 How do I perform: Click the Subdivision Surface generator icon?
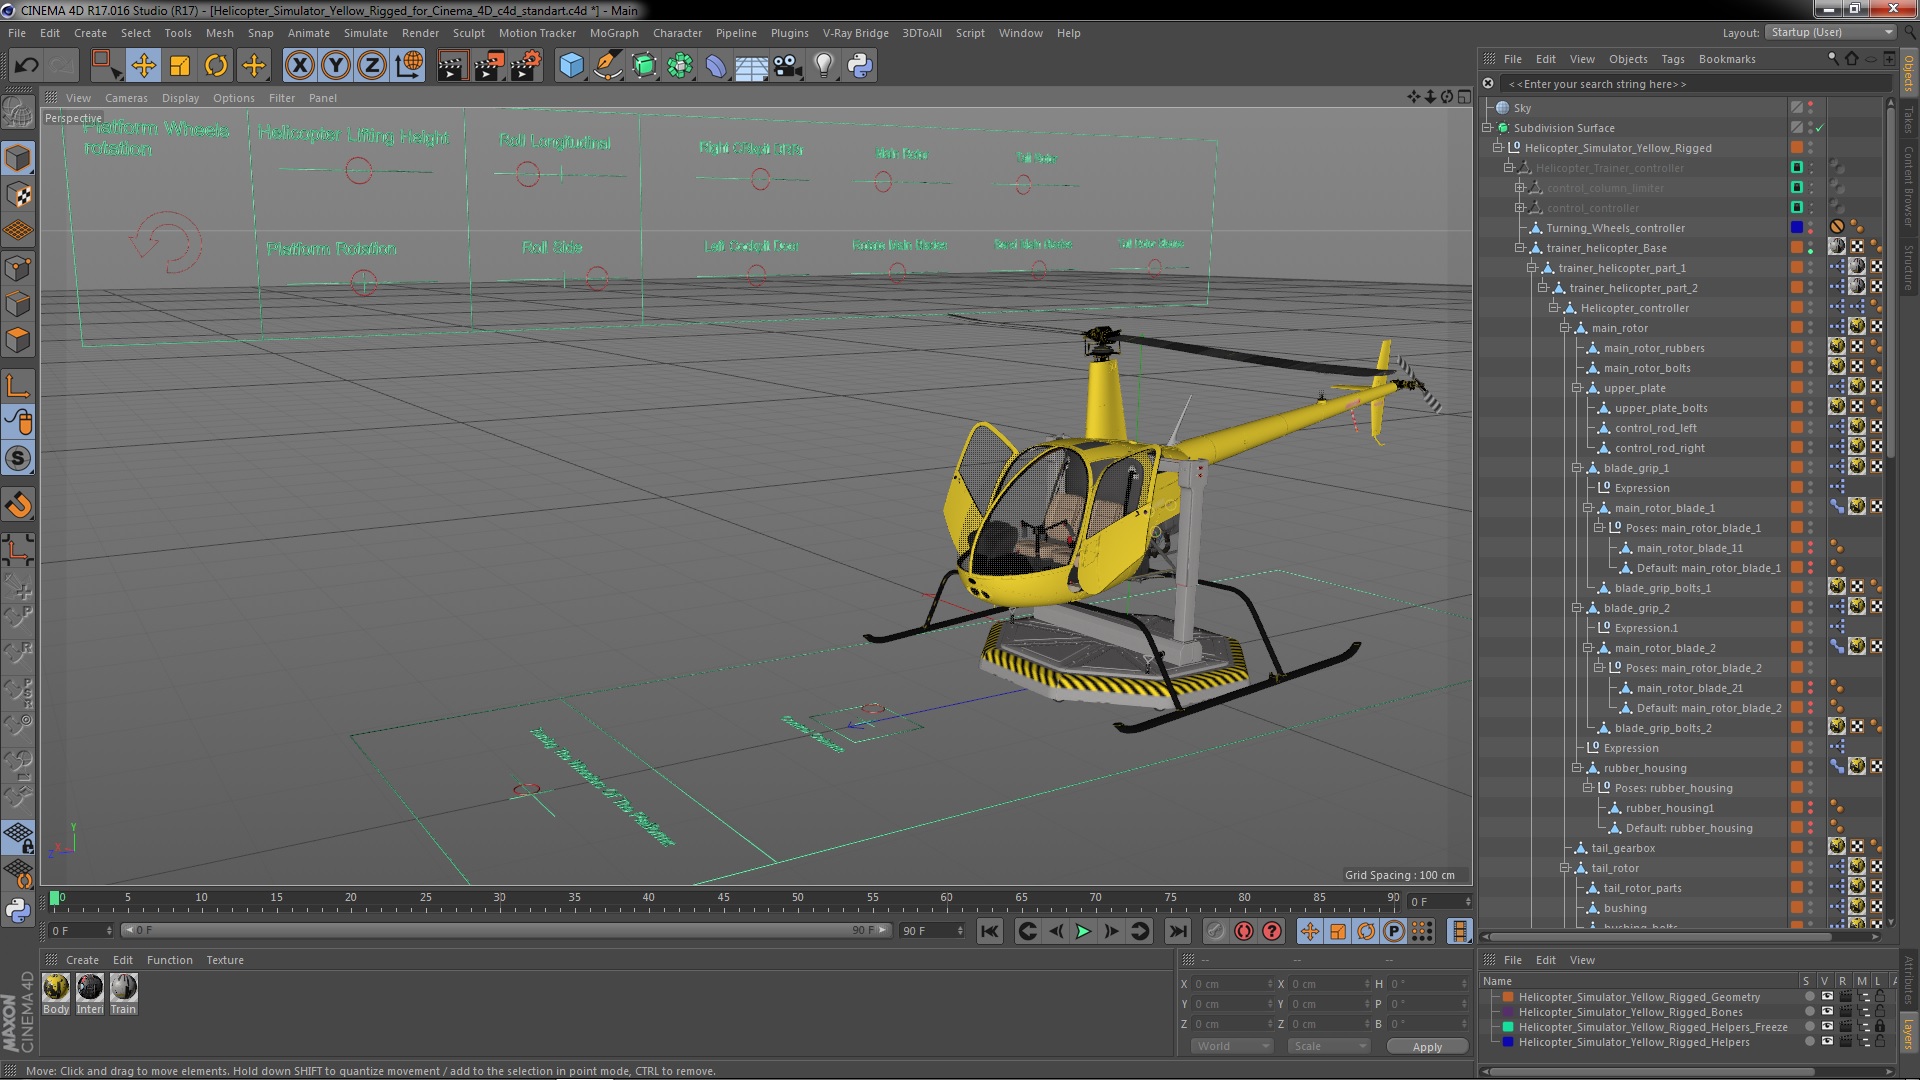click(x=644, y=66)
